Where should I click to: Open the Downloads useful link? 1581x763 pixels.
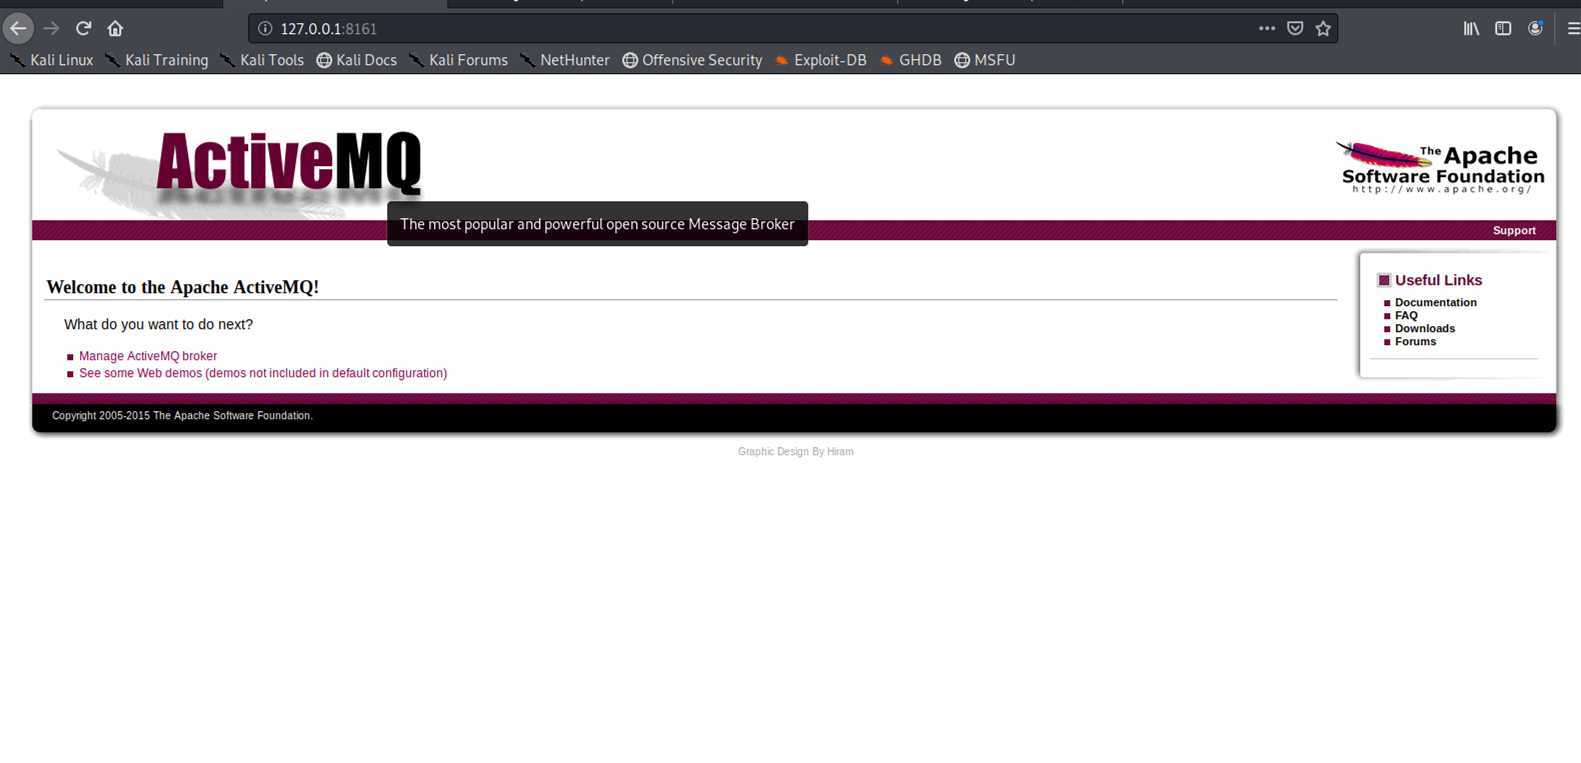1425,328
